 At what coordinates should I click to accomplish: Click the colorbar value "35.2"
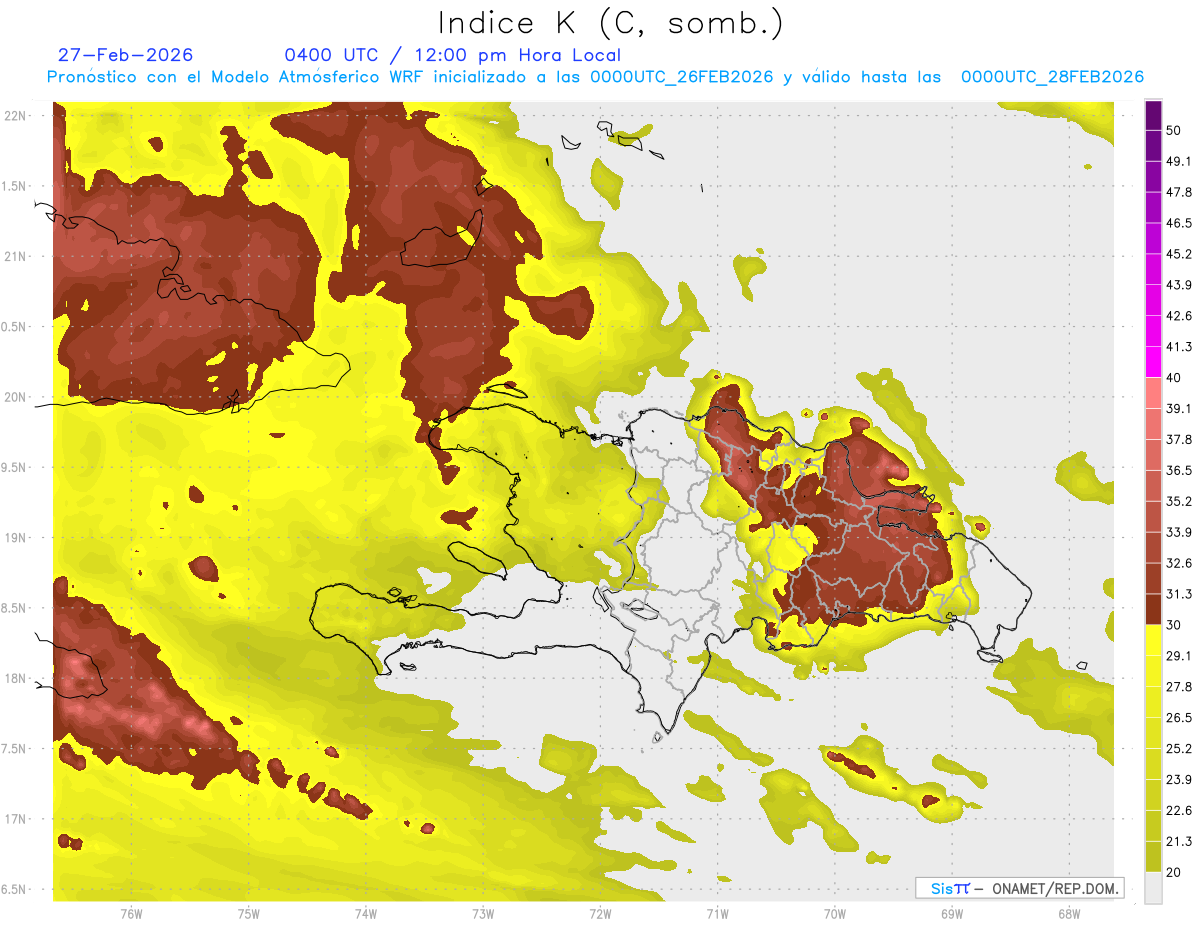pyautogui.click(x=1179, y=501)
